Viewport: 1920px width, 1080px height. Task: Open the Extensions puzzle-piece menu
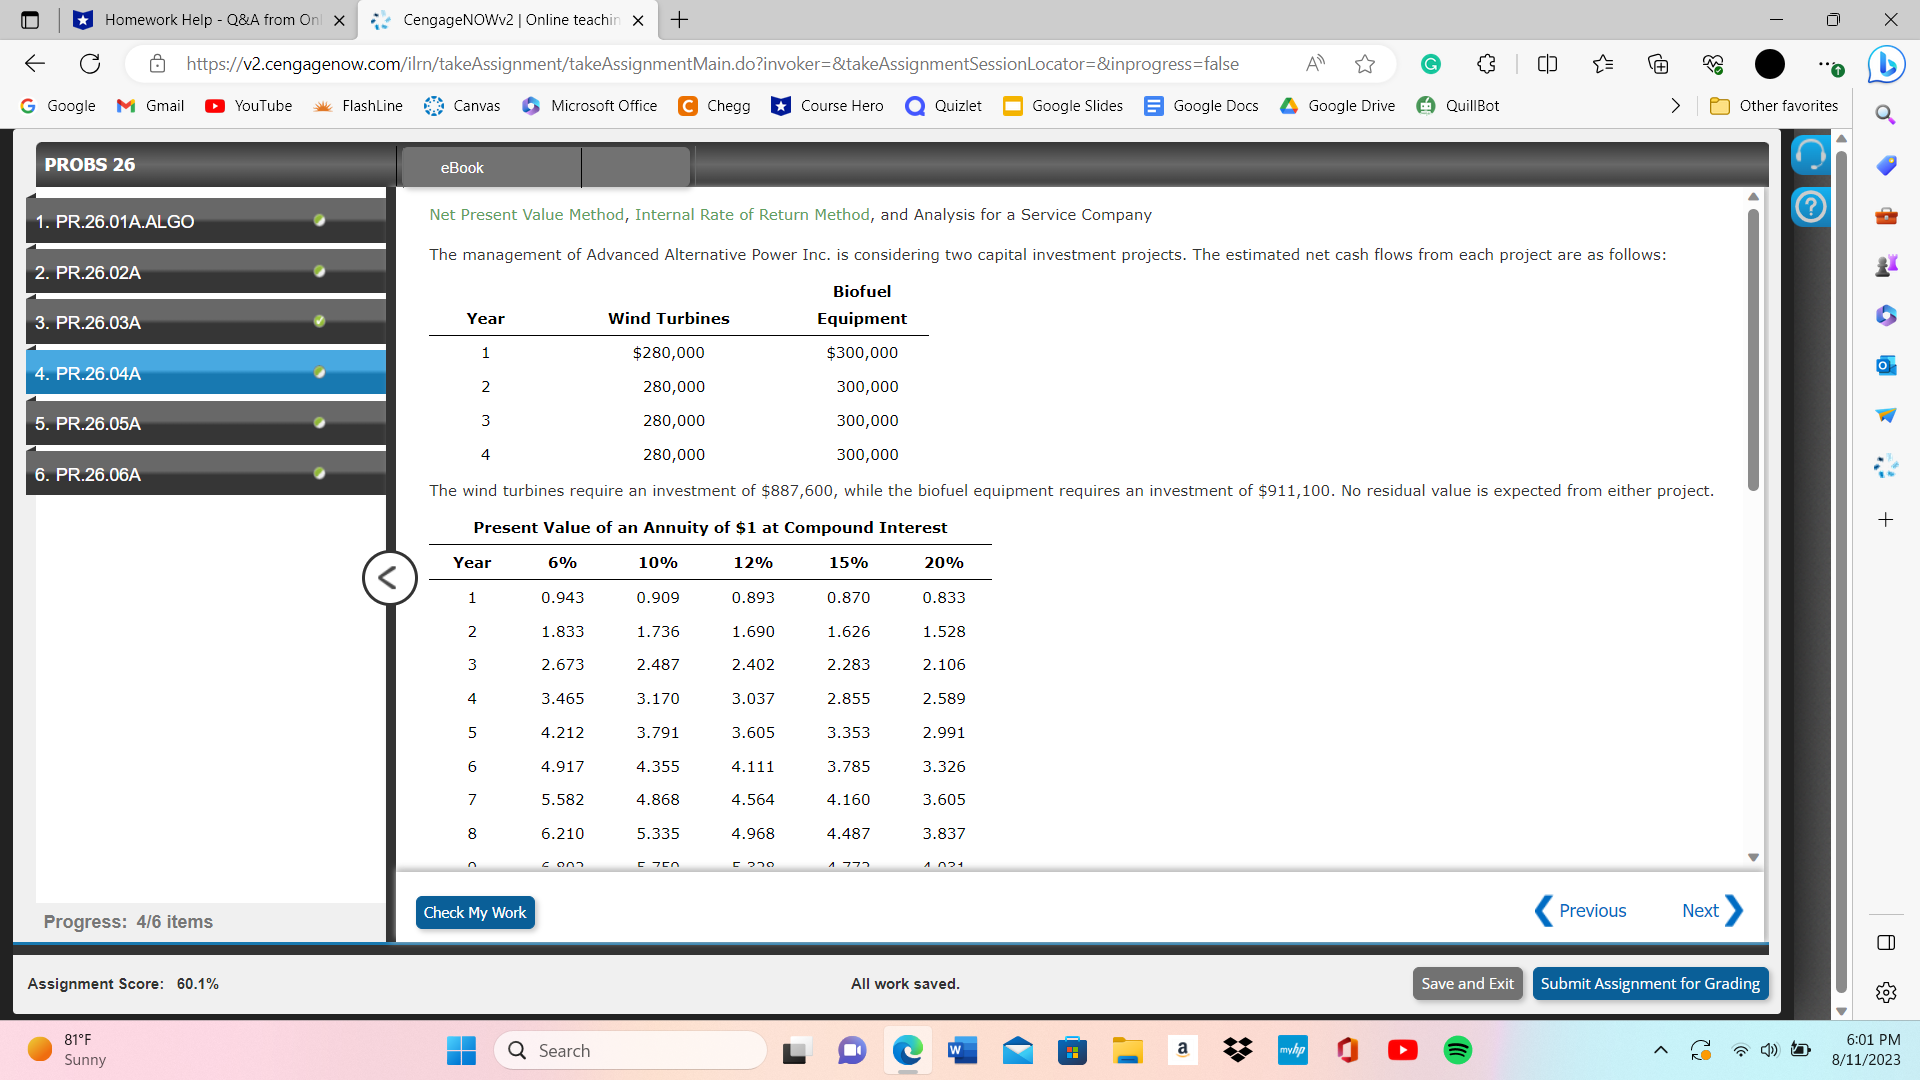[x=1485, y=64]
